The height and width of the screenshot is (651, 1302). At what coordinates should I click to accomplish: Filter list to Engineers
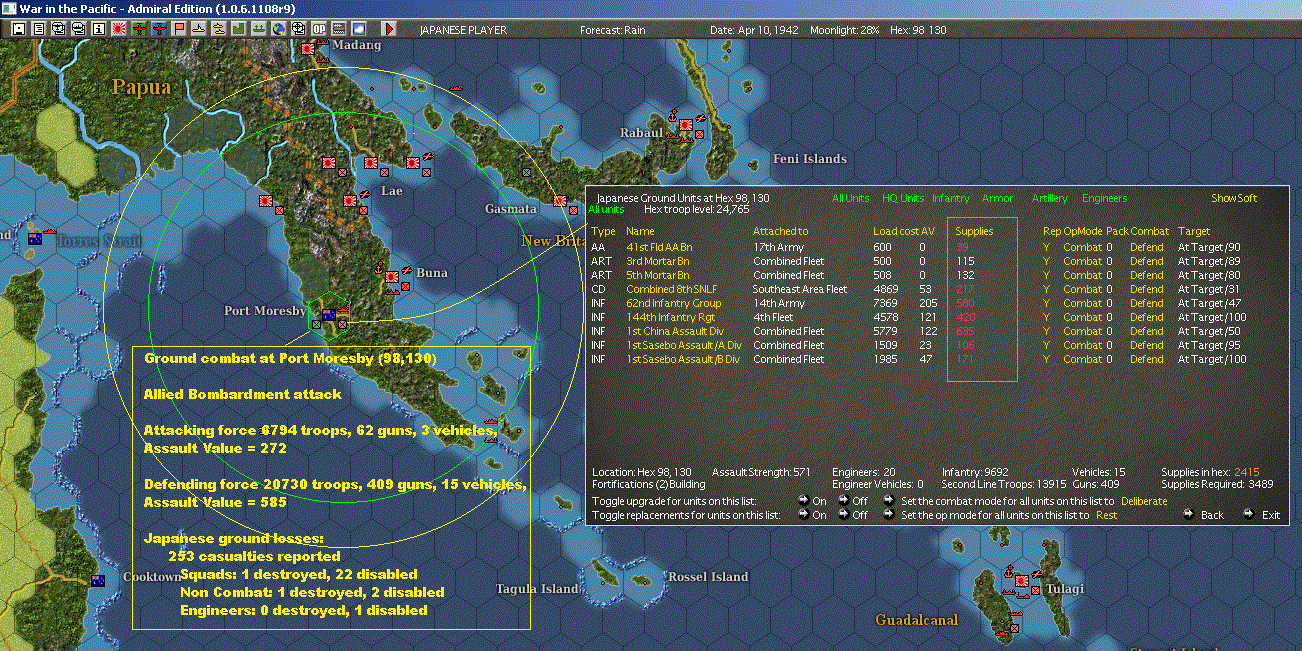1104,198
